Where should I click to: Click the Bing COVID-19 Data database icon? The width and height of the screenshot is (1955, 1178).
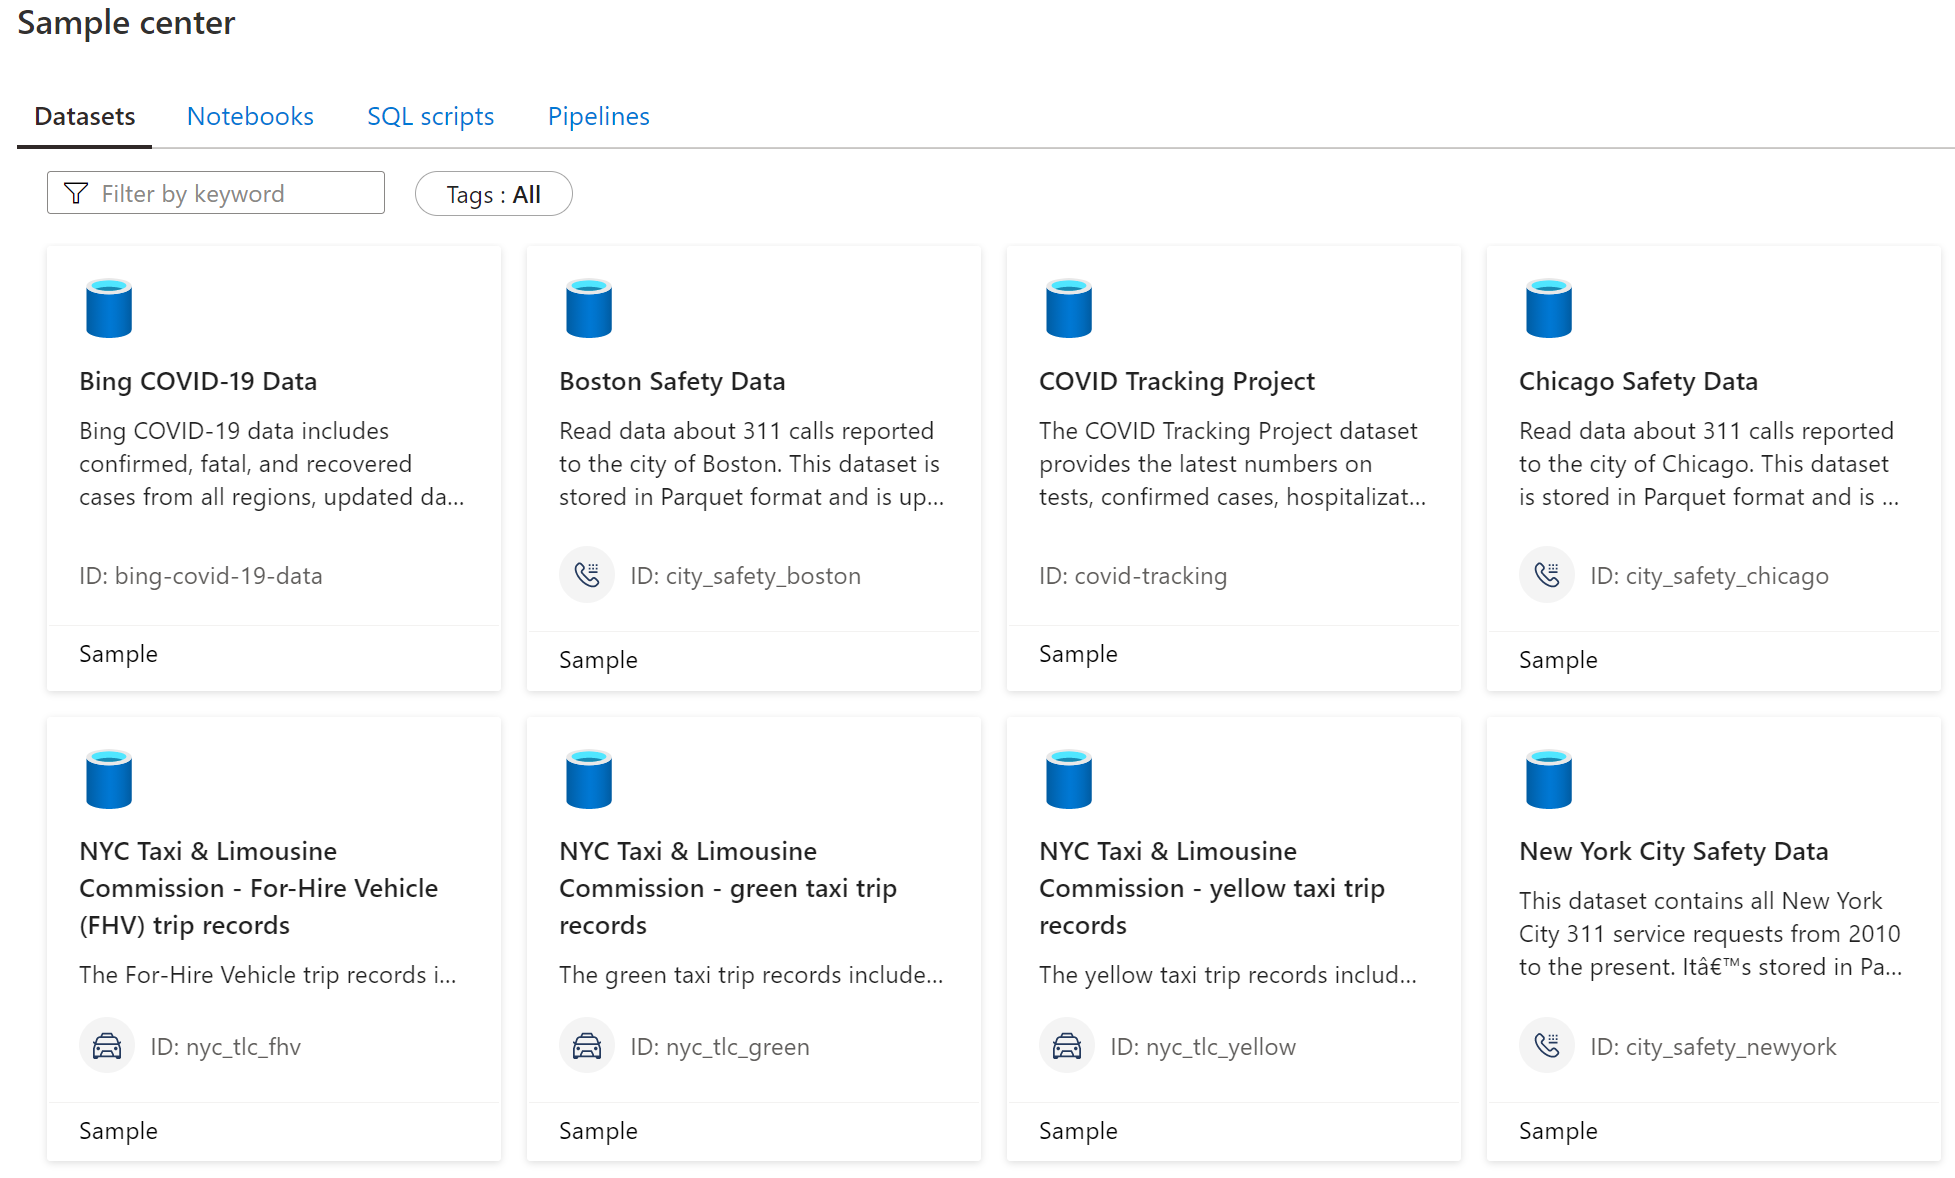tap(109, 308)
